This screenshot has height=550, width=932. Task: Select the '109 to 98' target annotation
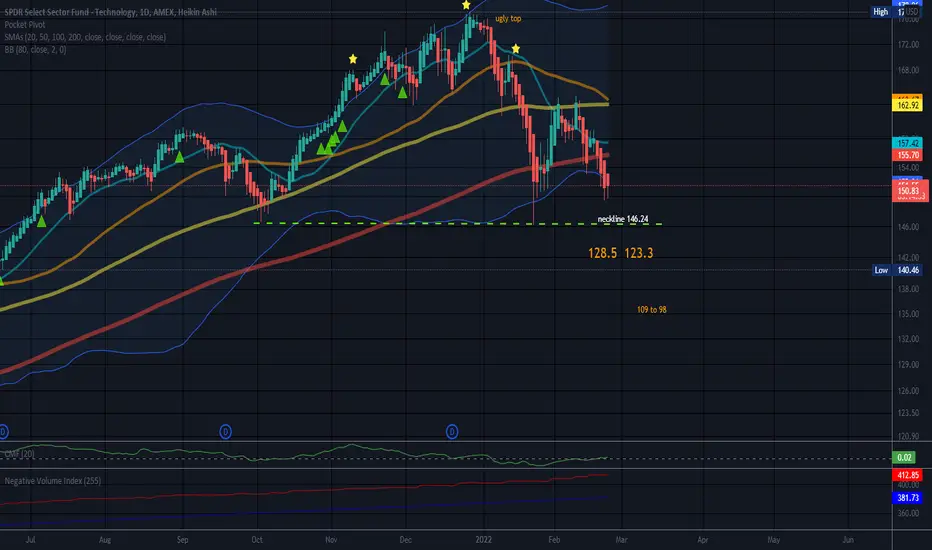[x=651, y=309]
